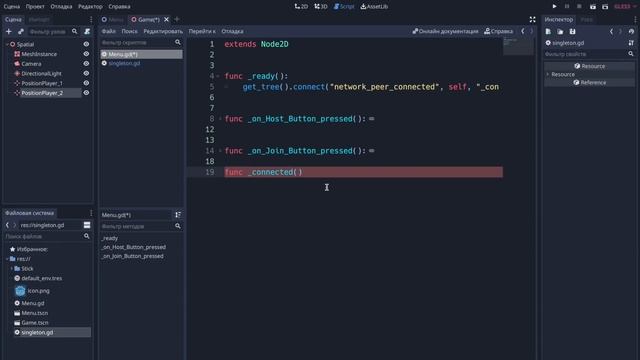This screenshot has width=640, height=360.
Task: Click the instance scene link icon
Action: click(x=21, y=31)
